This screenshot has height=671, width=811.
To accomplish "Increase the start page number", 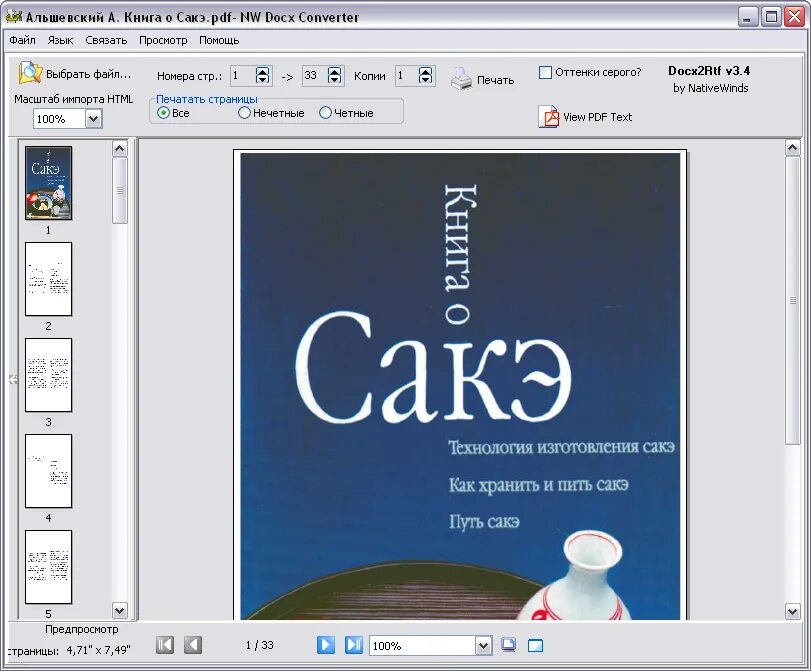I will pos(263,72).
